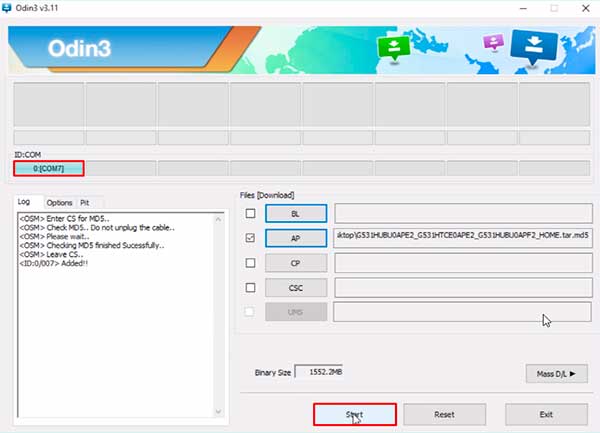Viewport: 600px width, 433px height.
Task: Click the log scrollbar down arrow
Action: click(x=218, y=412)
